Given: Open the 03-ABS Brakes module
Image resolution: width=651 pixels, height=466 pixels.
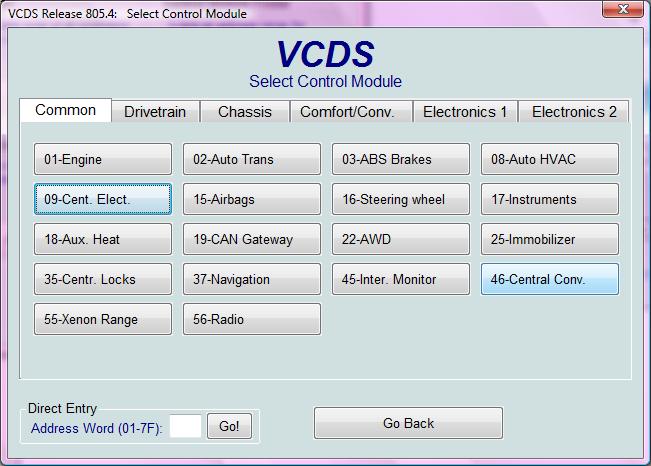Looking at the screenshot, I should click(x=401, y=159).
